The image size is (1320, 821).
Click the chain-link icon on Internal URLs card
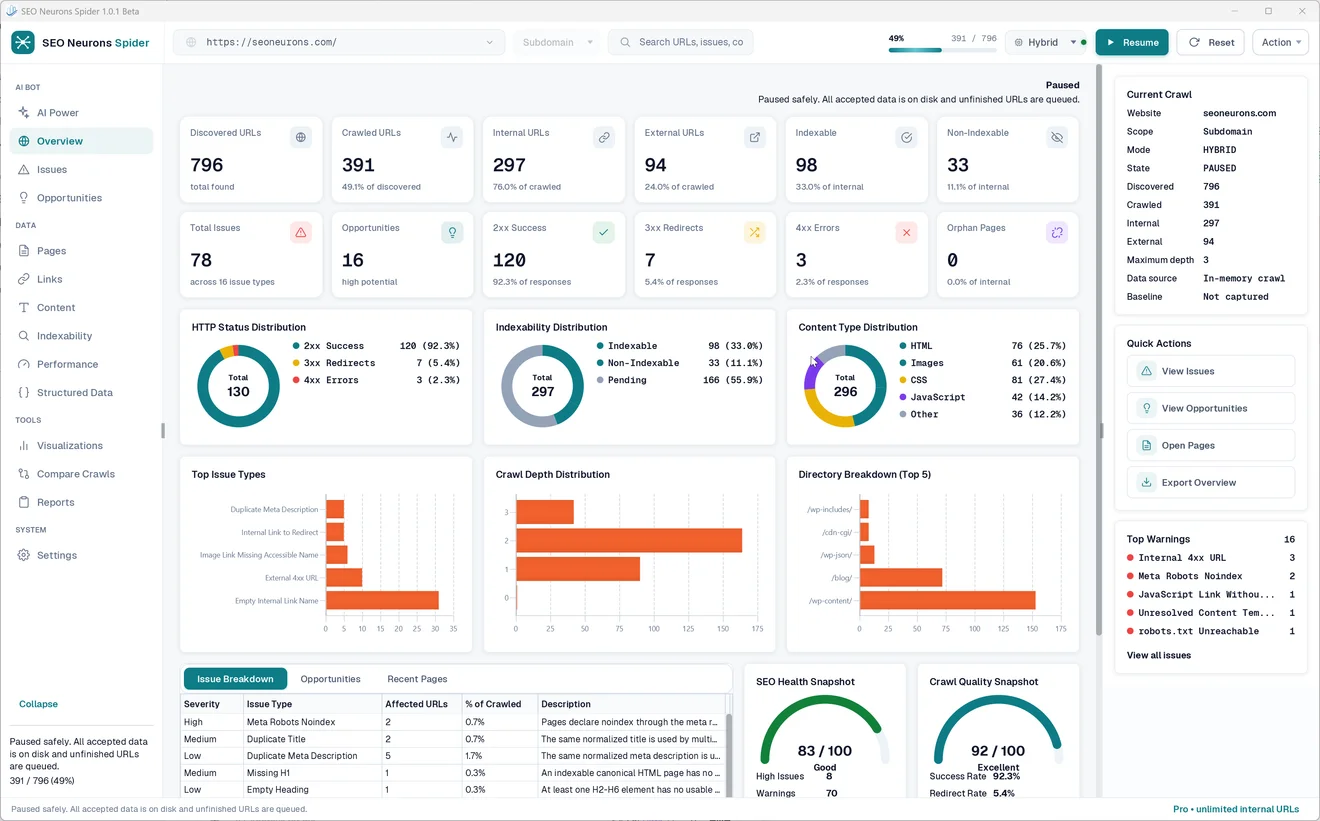tap(604, 137)
